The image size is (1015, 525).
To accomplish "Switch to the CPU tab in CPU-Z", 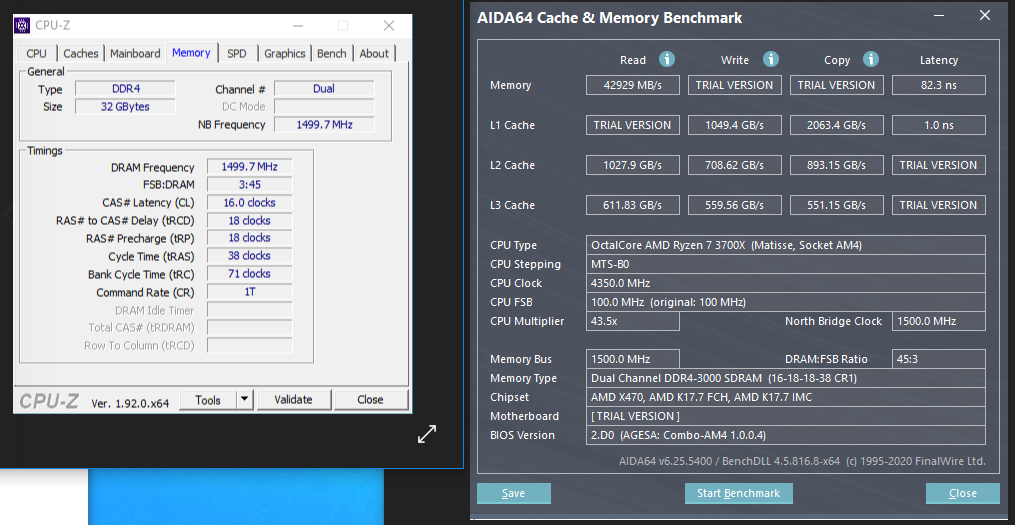I will click(x=36, y=54).
